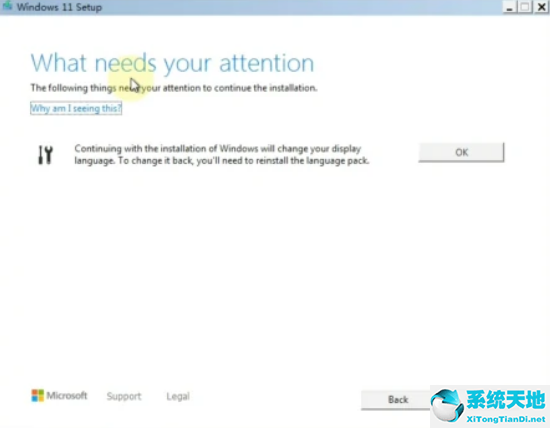
Task: Click the OK button for language warning
Action: (x=461, y=152)
